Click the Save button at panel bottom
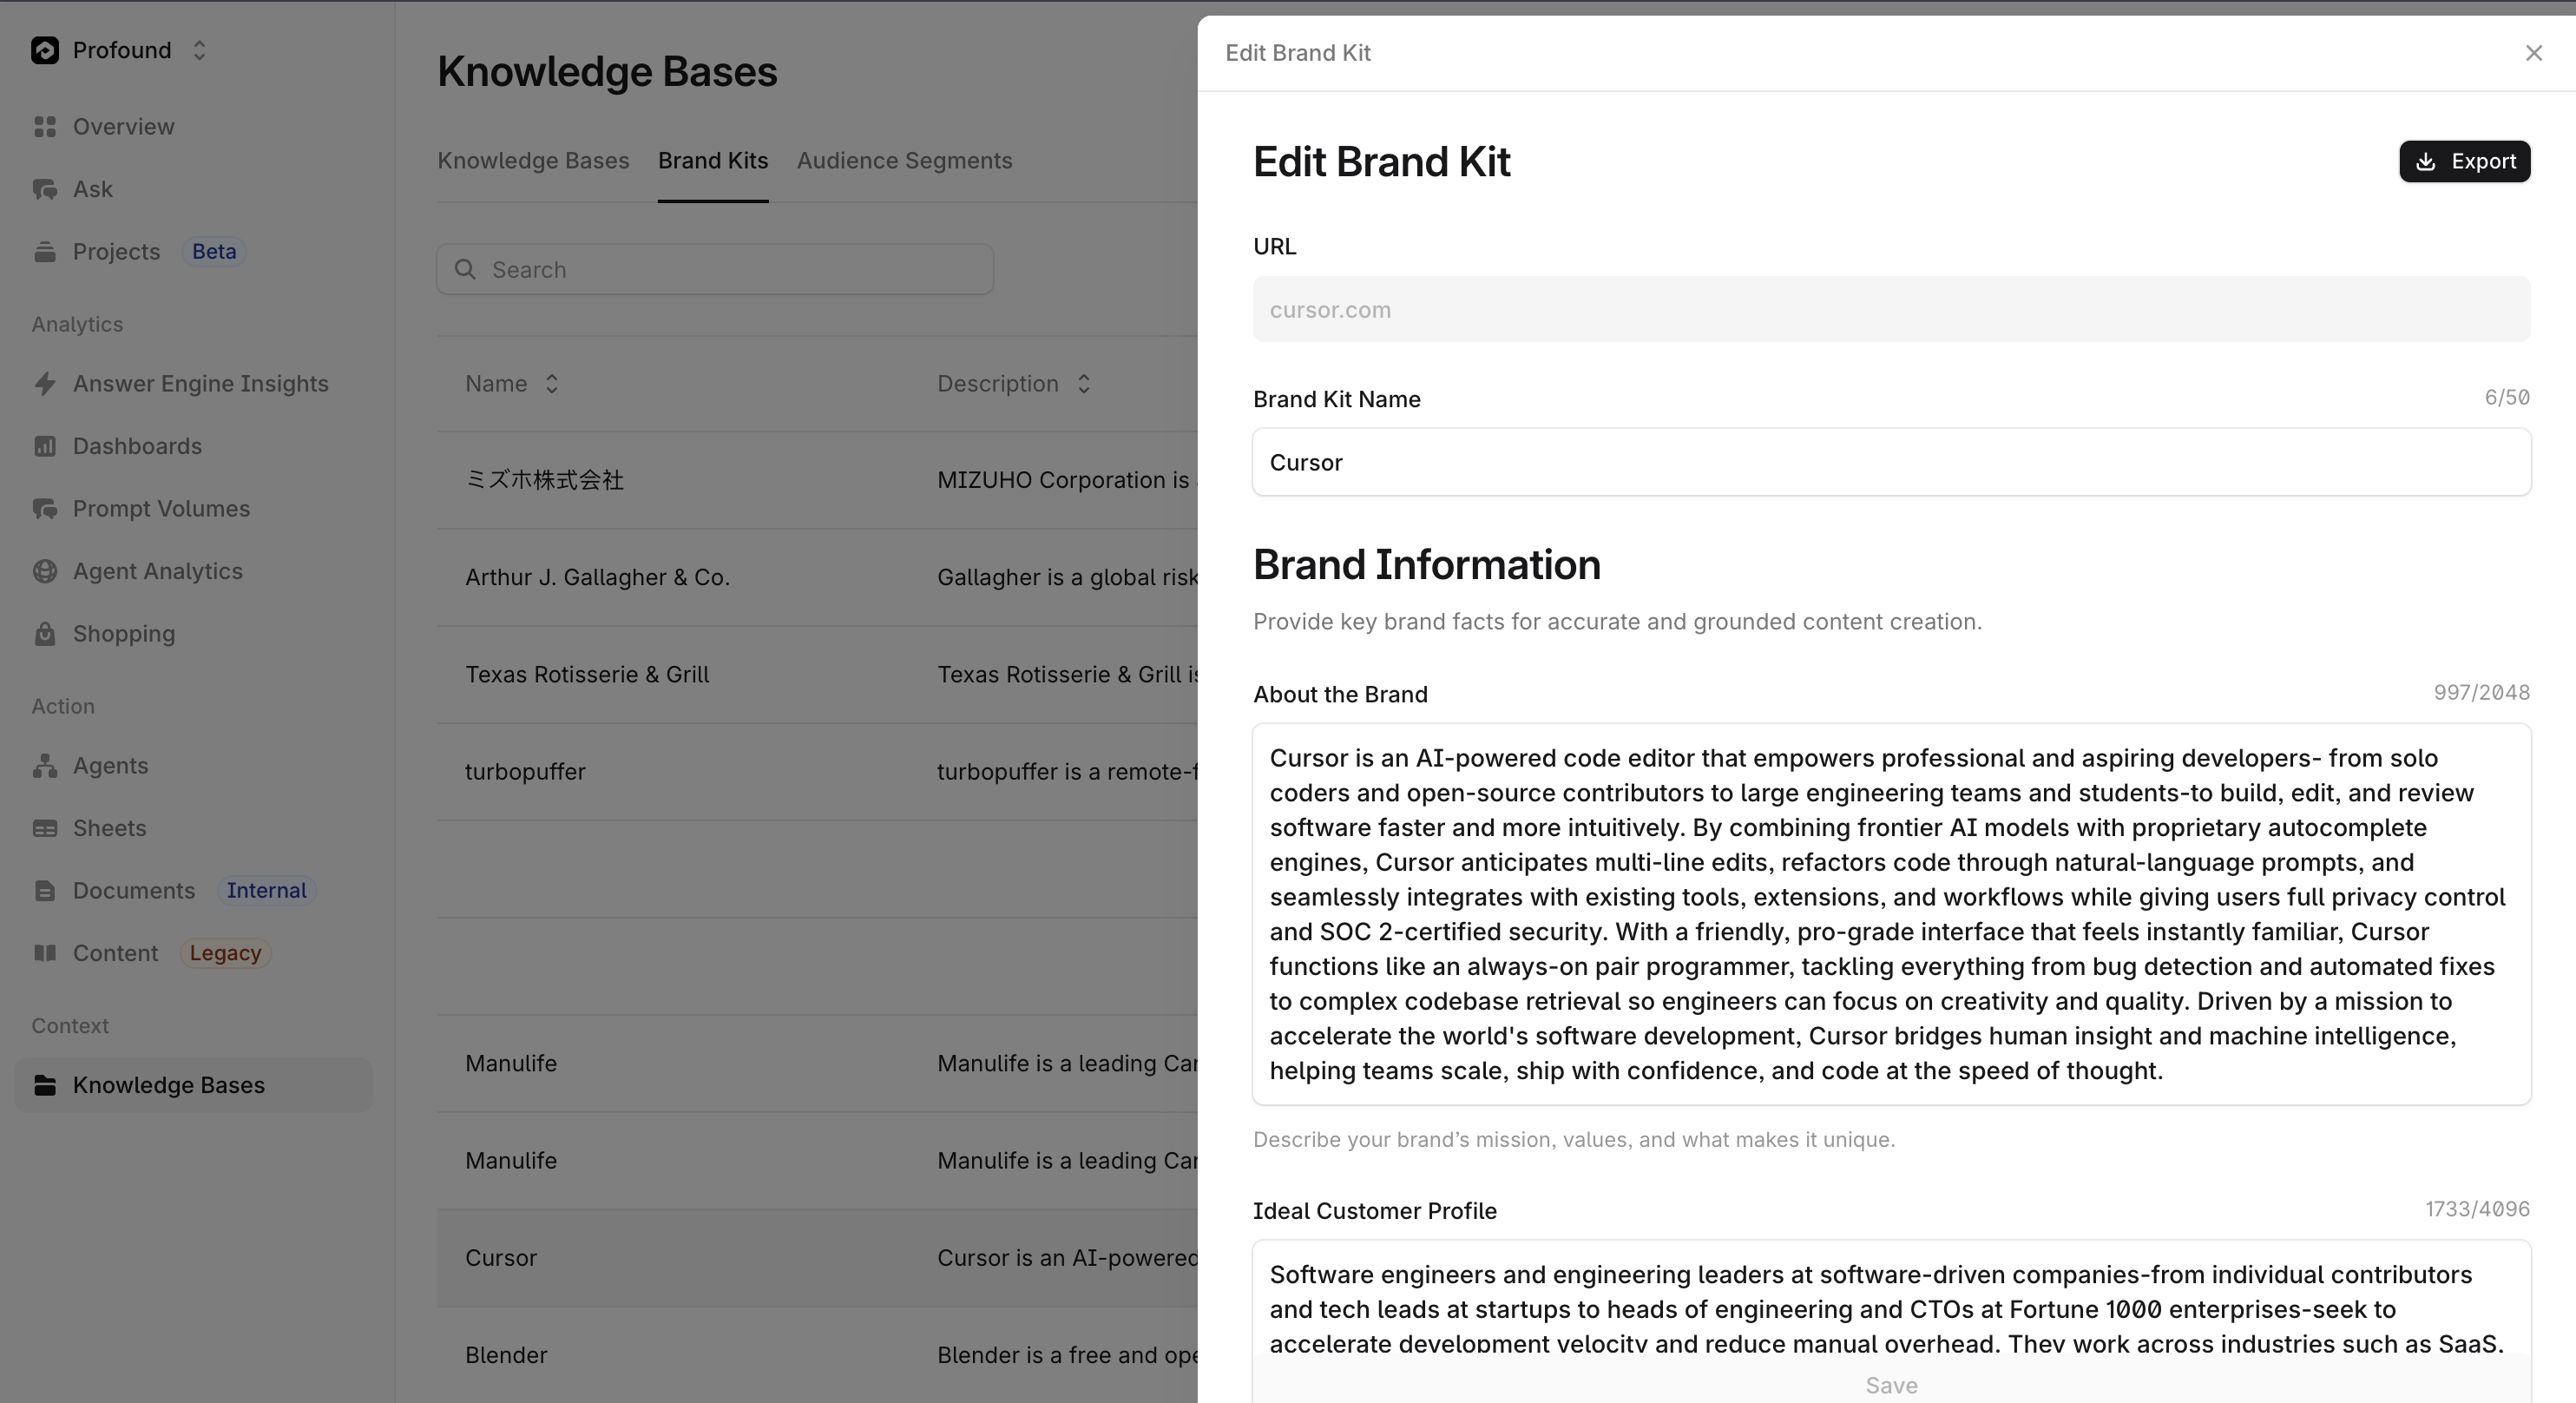2576x1403 pixels. (1891, 1386)
